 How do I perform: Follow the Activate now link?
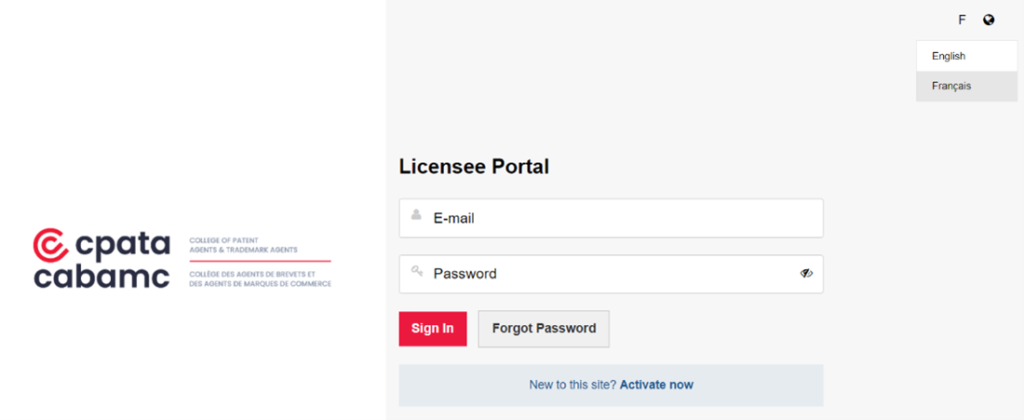click(656, 385)
